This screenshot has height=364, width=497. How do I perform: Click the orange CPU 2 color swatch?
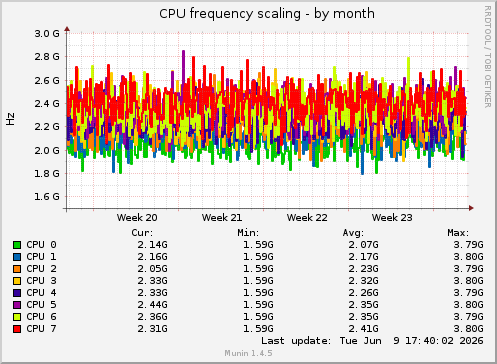click(x=17, y=269)
